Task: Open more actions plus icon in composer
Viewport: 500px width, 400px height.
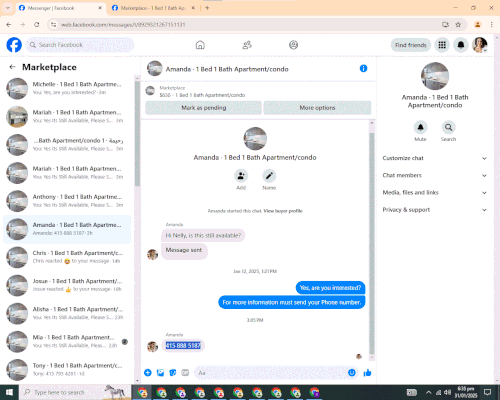Action: tap(148, 373)
